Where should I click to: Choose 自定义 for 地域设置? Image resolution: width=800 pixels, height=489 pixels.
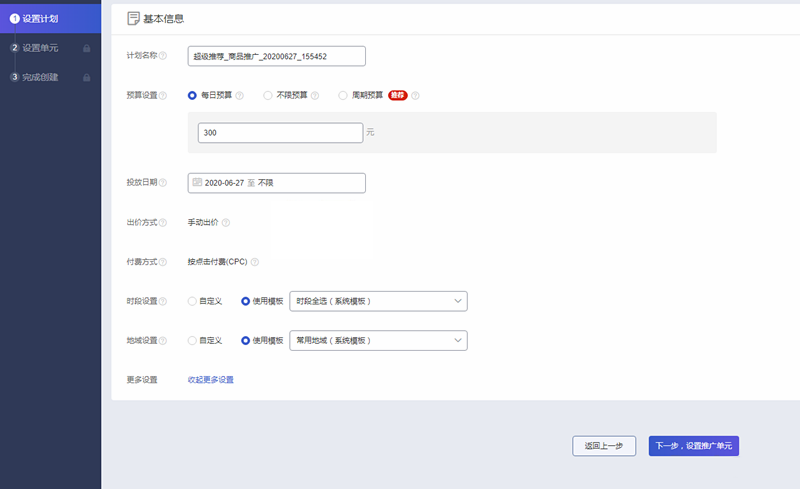tap(192, 340)
